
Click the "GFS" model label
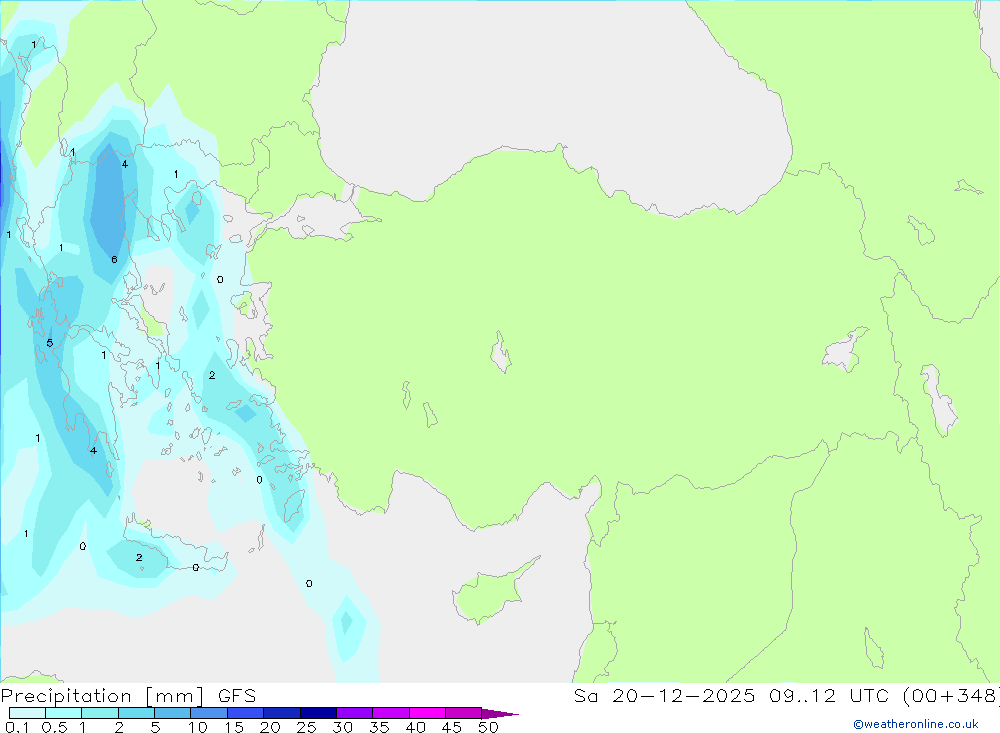[237, 696]
